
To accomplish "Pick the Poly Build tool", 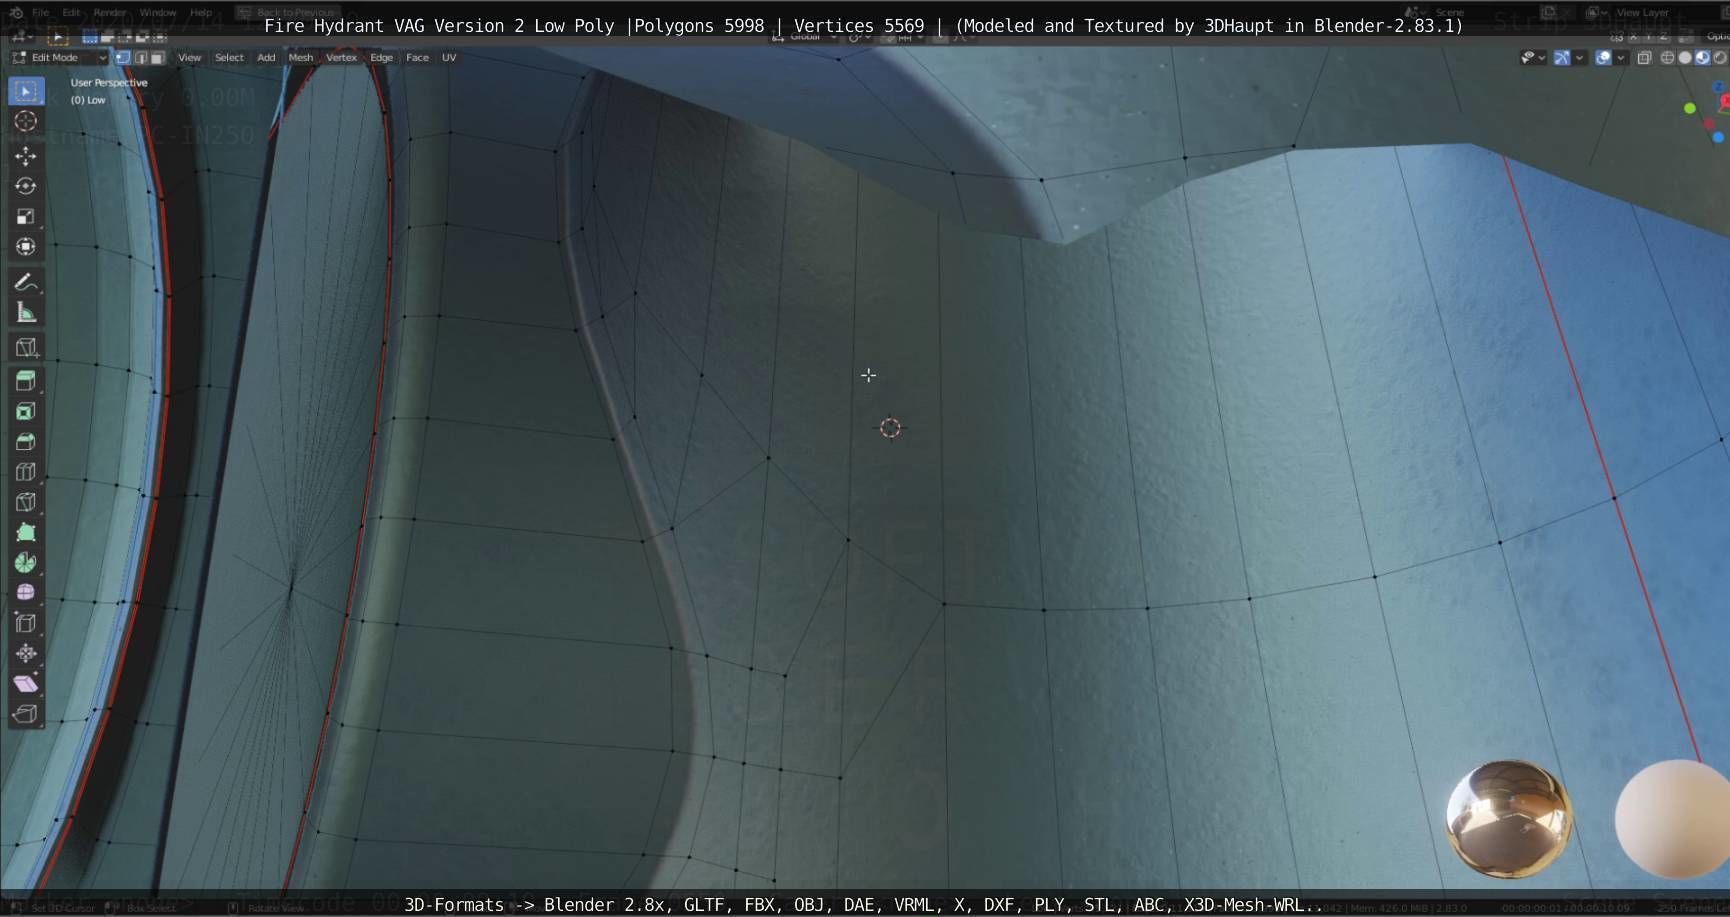I will click(x=26, y=532).
